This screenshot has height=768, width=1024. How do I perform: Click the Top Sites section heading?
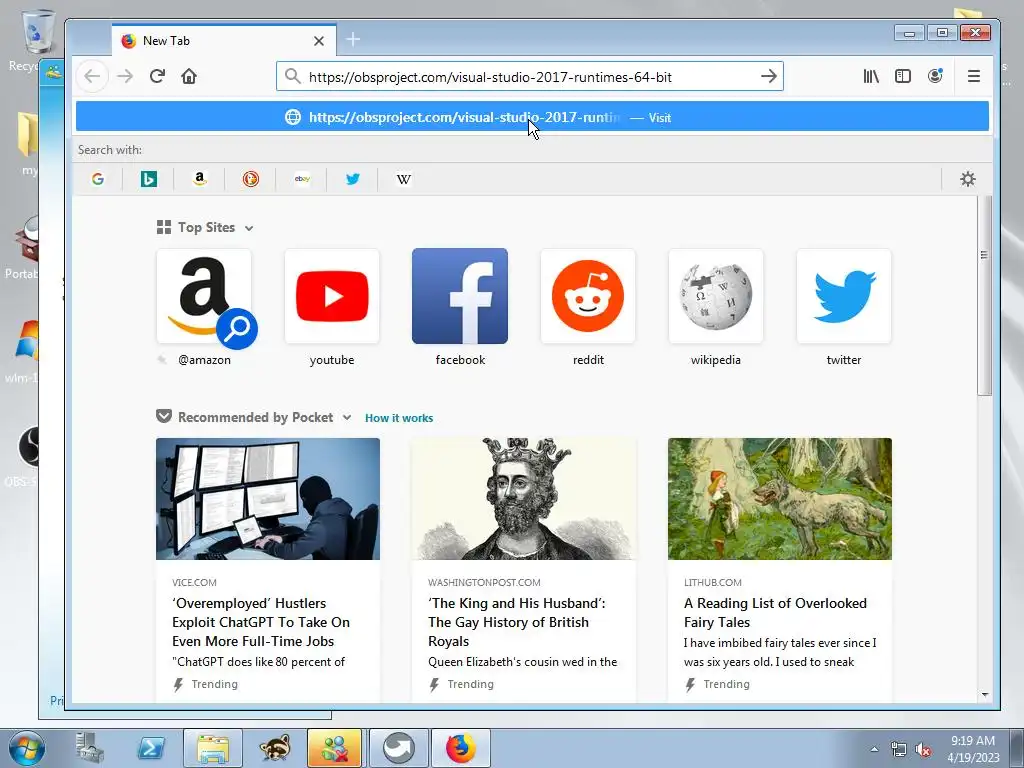point(206,227)
